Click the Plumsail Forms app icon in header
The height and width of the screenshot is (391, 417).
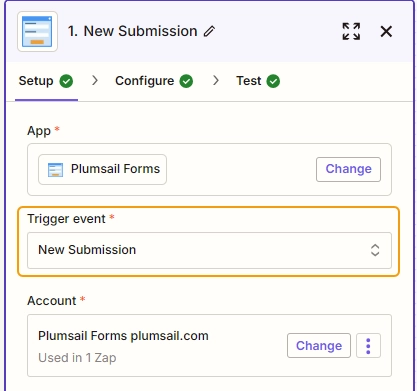(37, 32)
